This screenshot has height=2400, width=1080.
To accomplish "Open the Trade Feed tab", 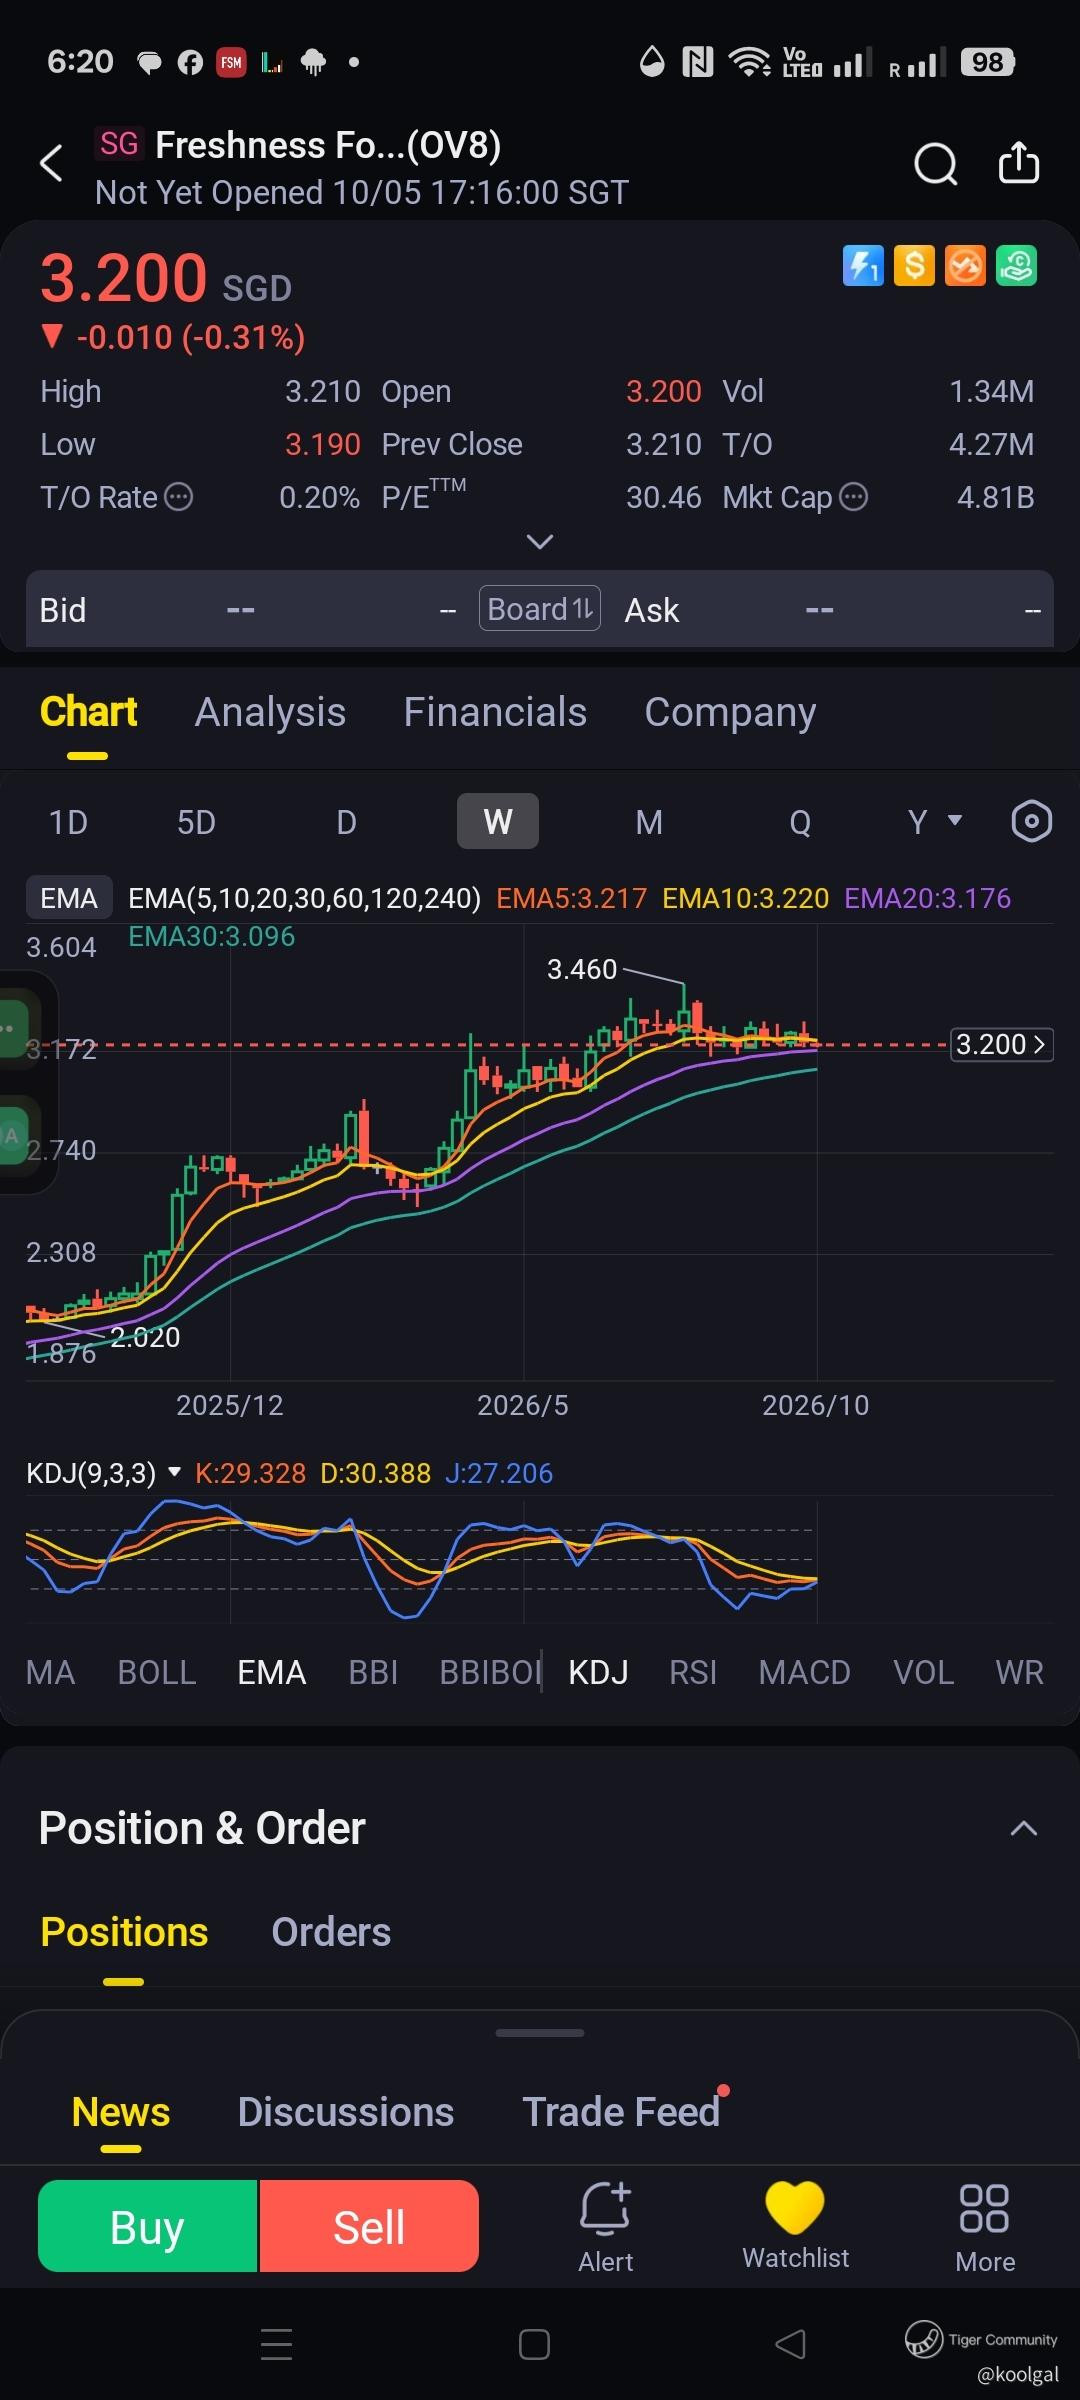I will tap(621, 2112).
